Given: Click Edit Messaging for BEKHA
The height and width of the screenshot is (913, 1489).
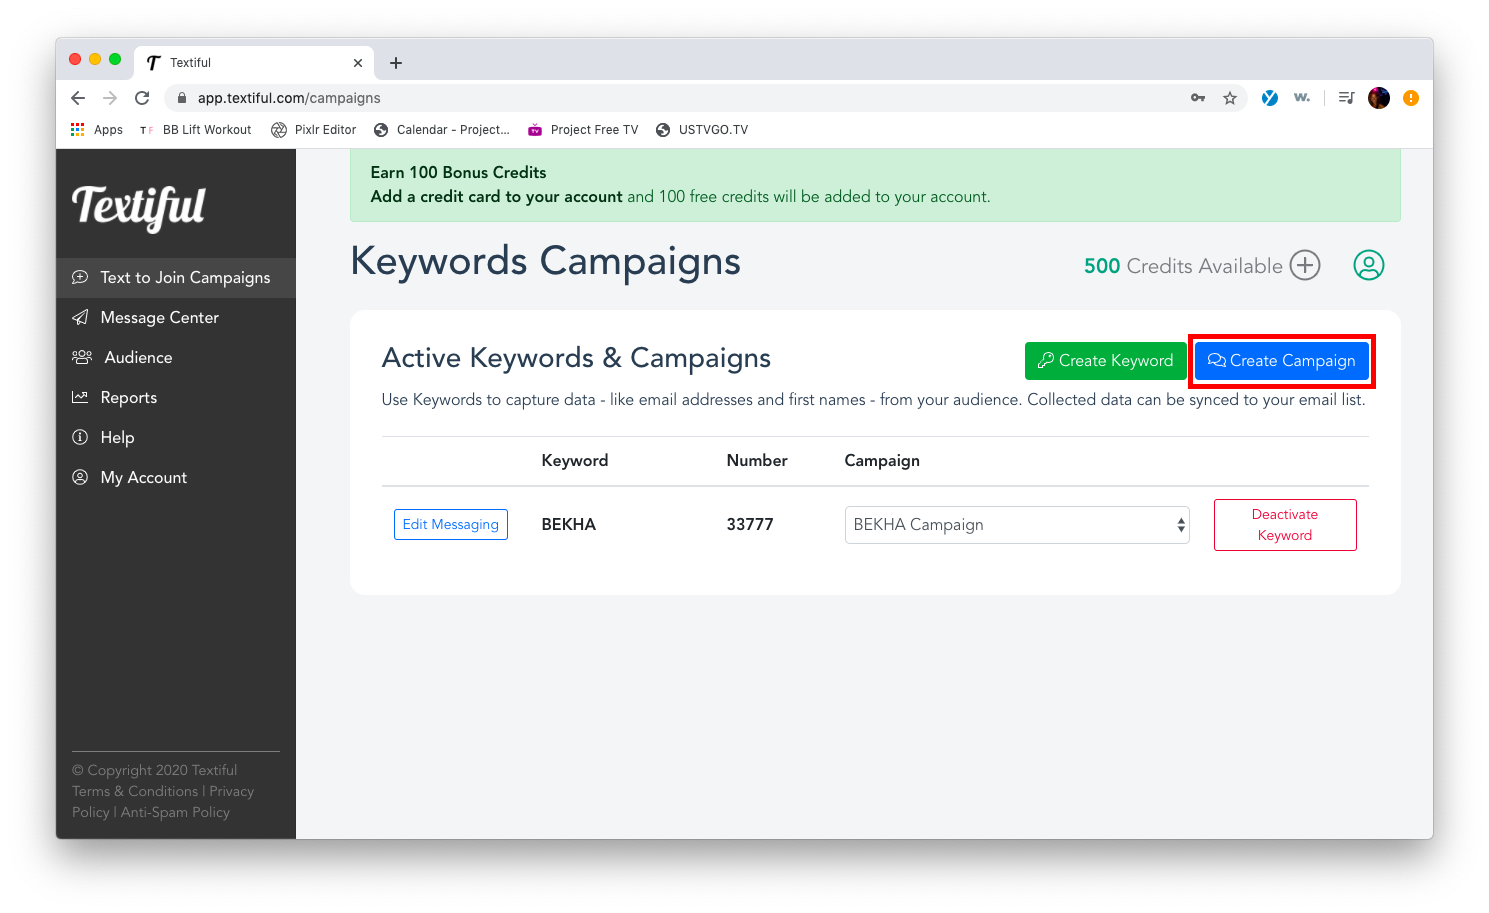Looking at the screenshot, I should click(451, 524).
